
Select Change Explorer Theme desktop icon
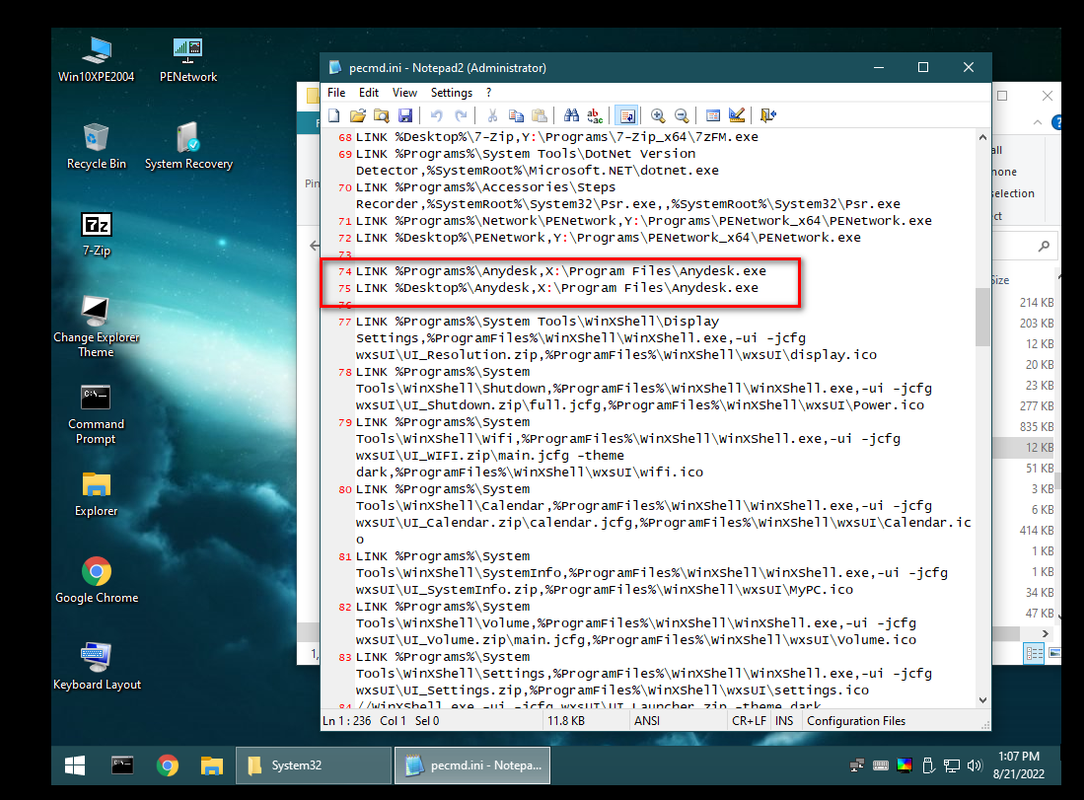96,326
